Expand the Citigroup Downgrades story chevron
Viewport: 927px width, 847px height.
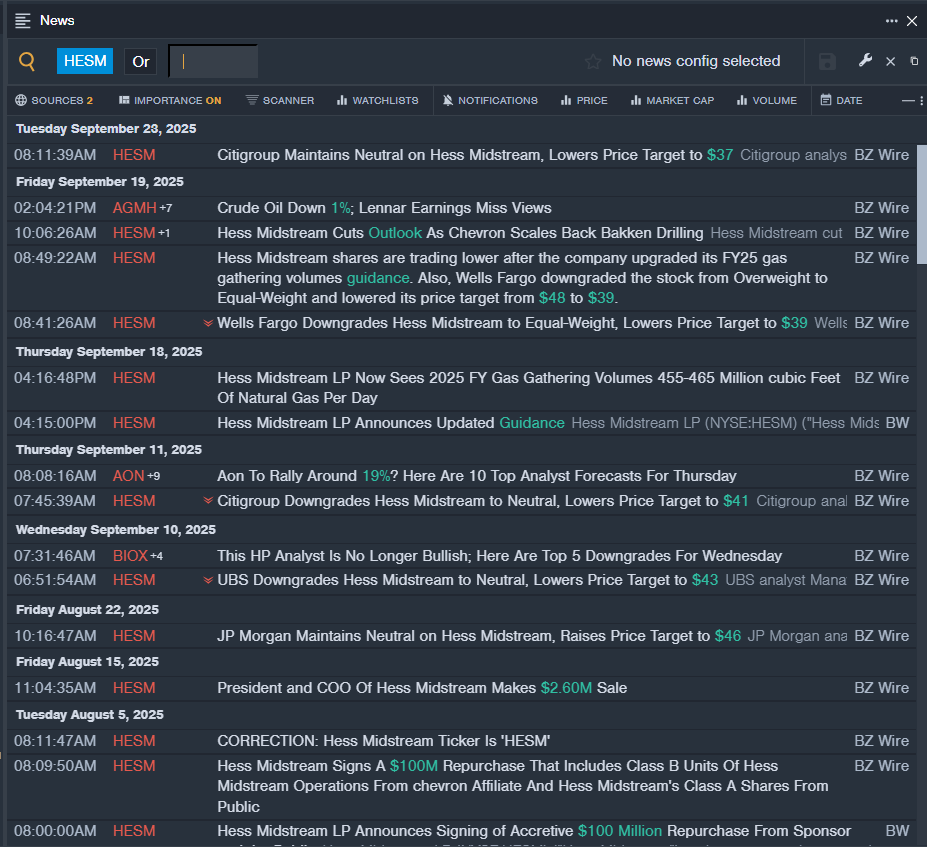208,501
